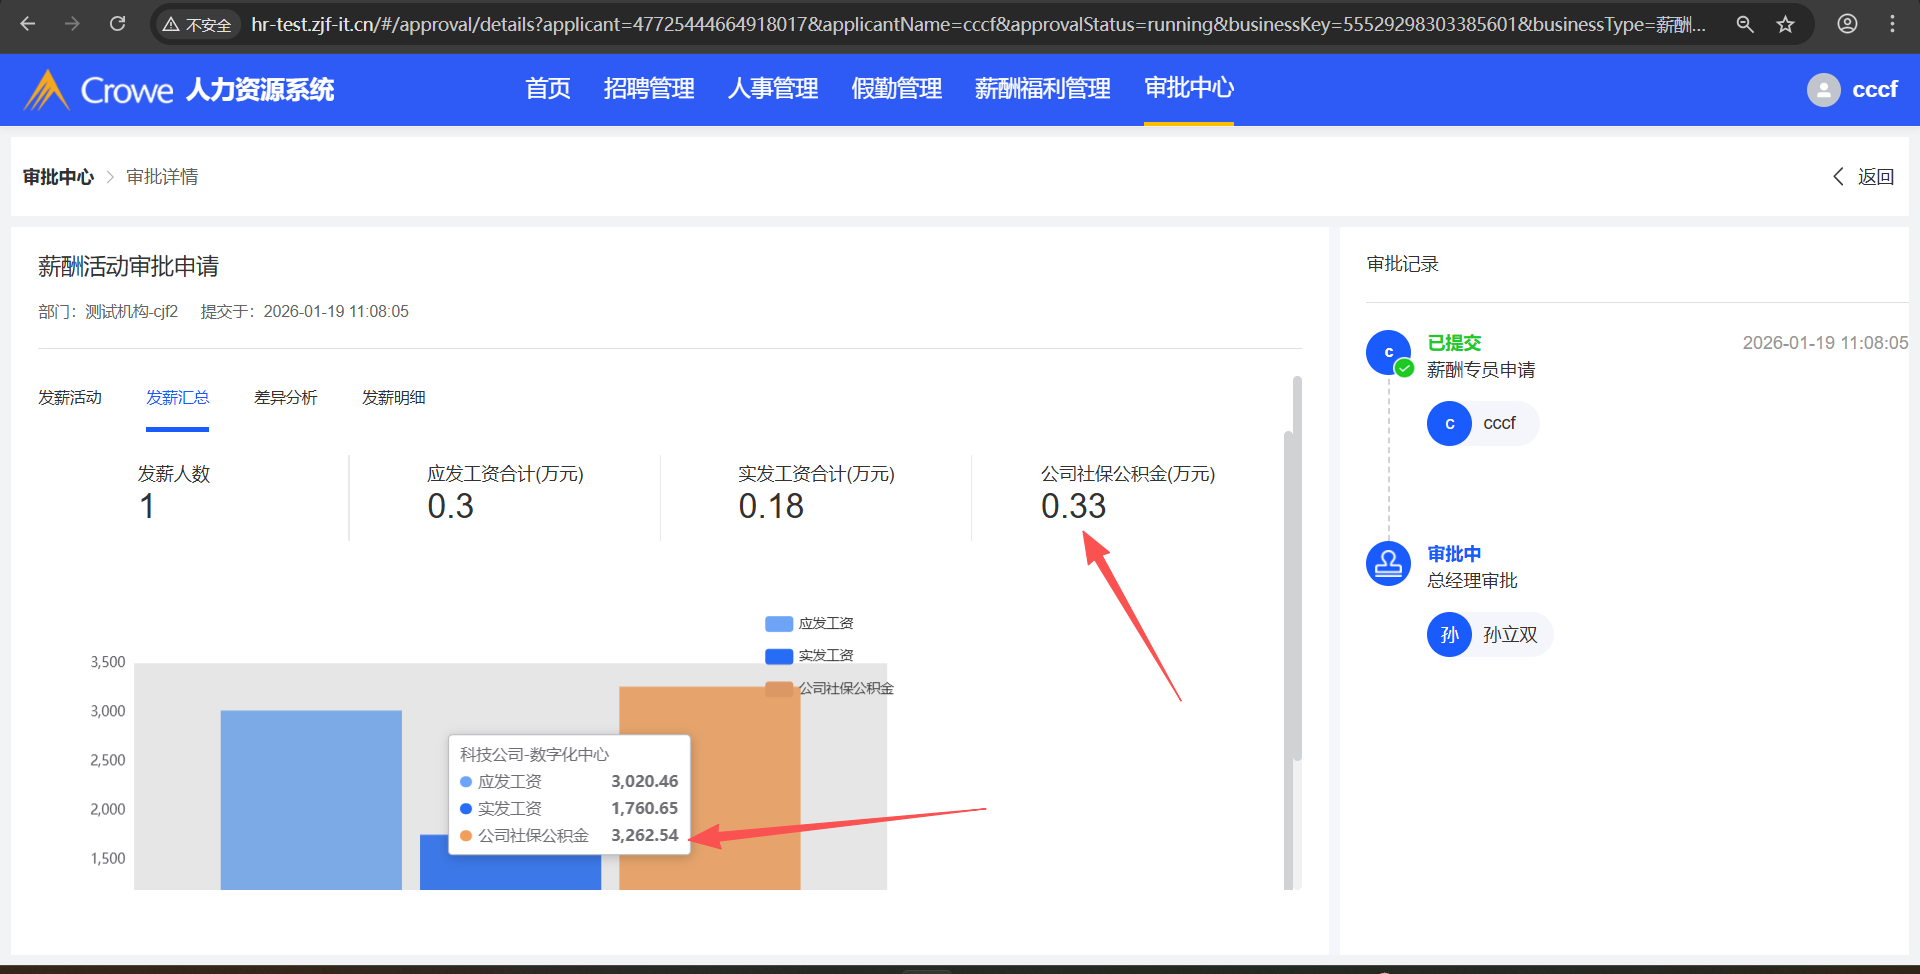The image size is (1920, 974).
Task: Toggle 应发工资 legend series
Action: click(x=809, y=624)
